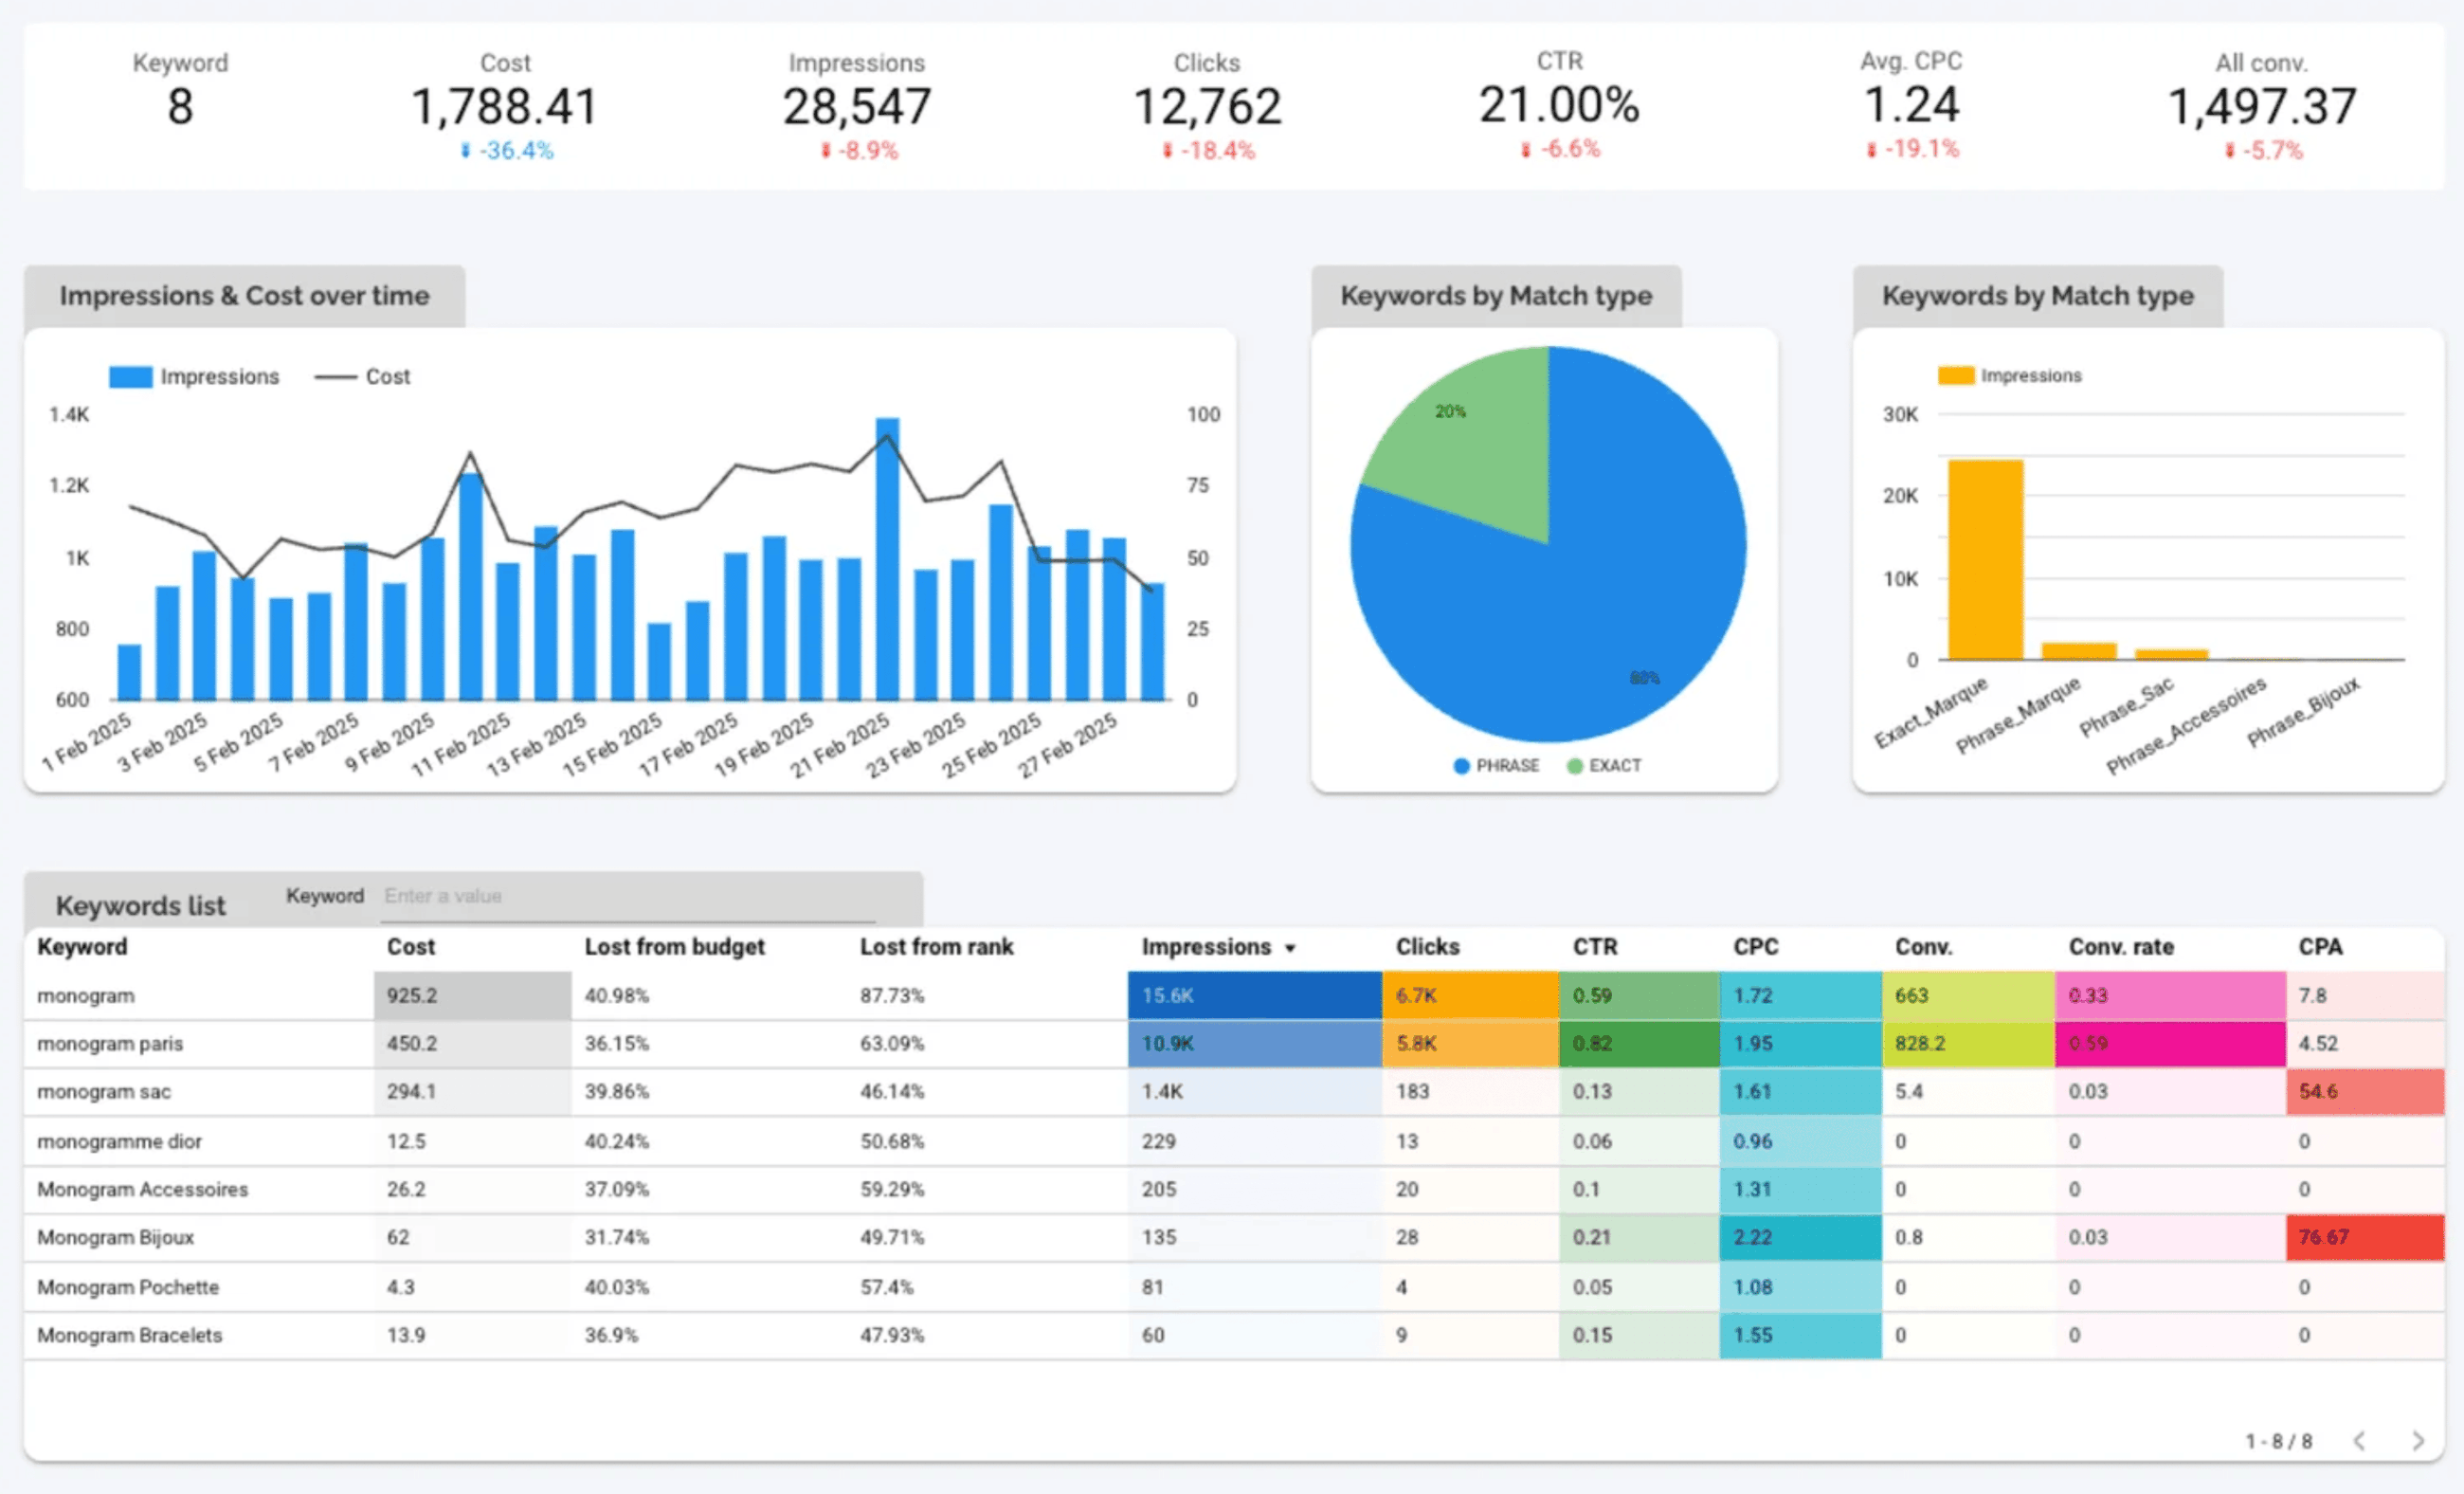
Task: Click the Monogram Bijoux red CPA cell
Action: pos(2364,1237)
